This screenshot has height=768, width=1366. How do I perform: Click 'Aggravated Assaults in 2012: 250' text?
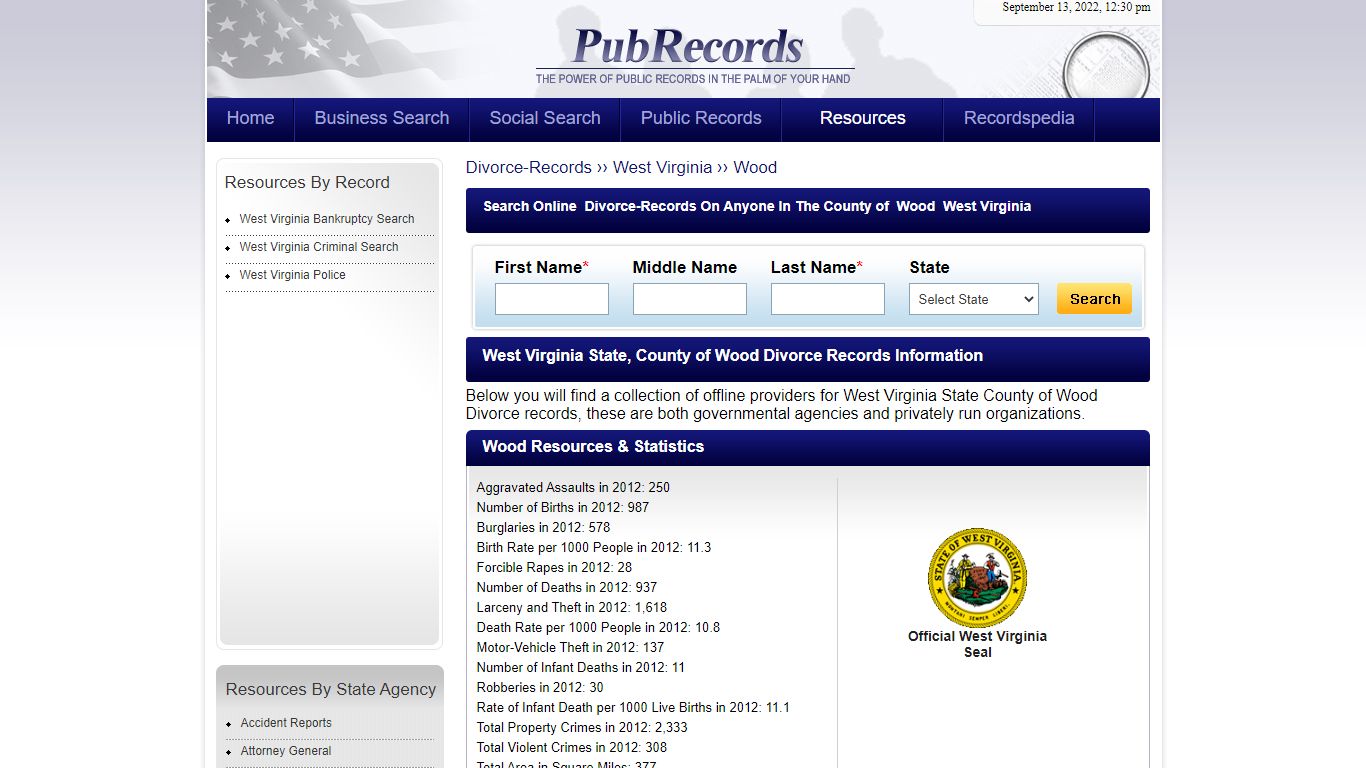point(573,488)
